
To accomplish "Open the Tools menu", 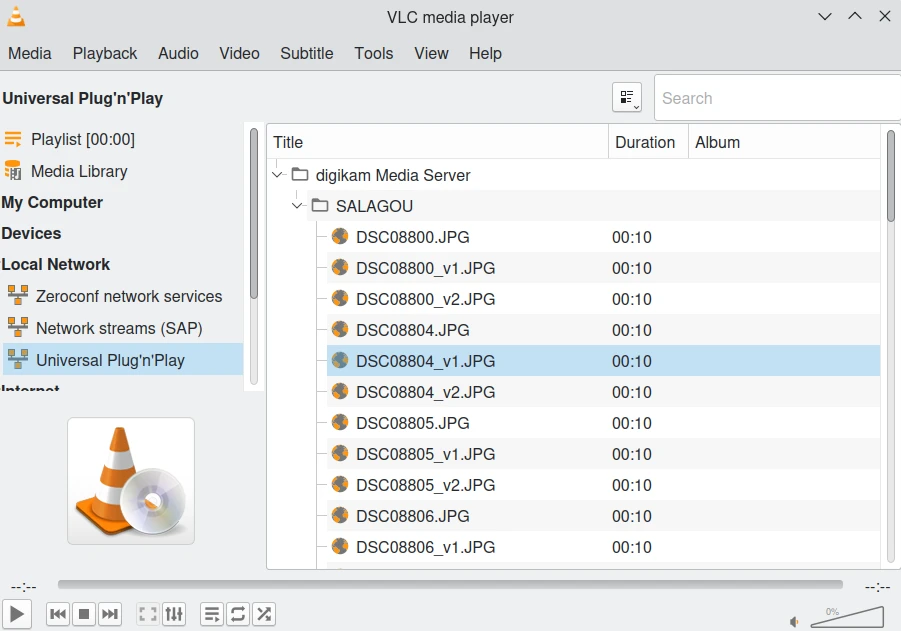I will tap(373, 53).
